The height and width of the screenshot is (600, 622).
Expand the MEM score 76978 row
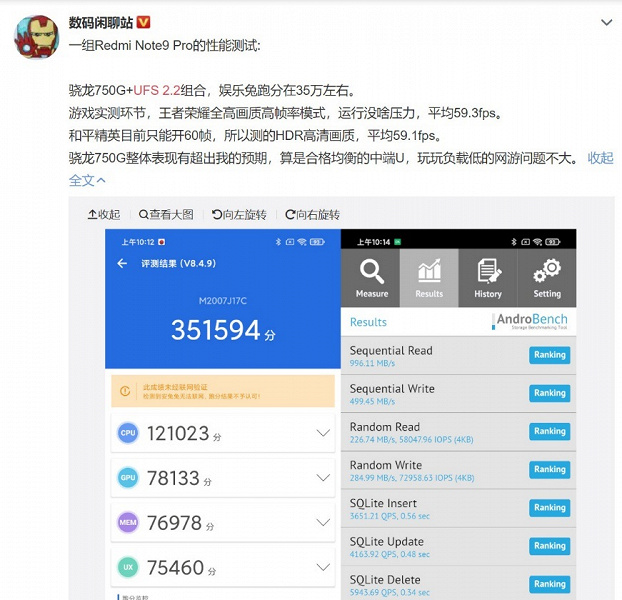point(223,522)
